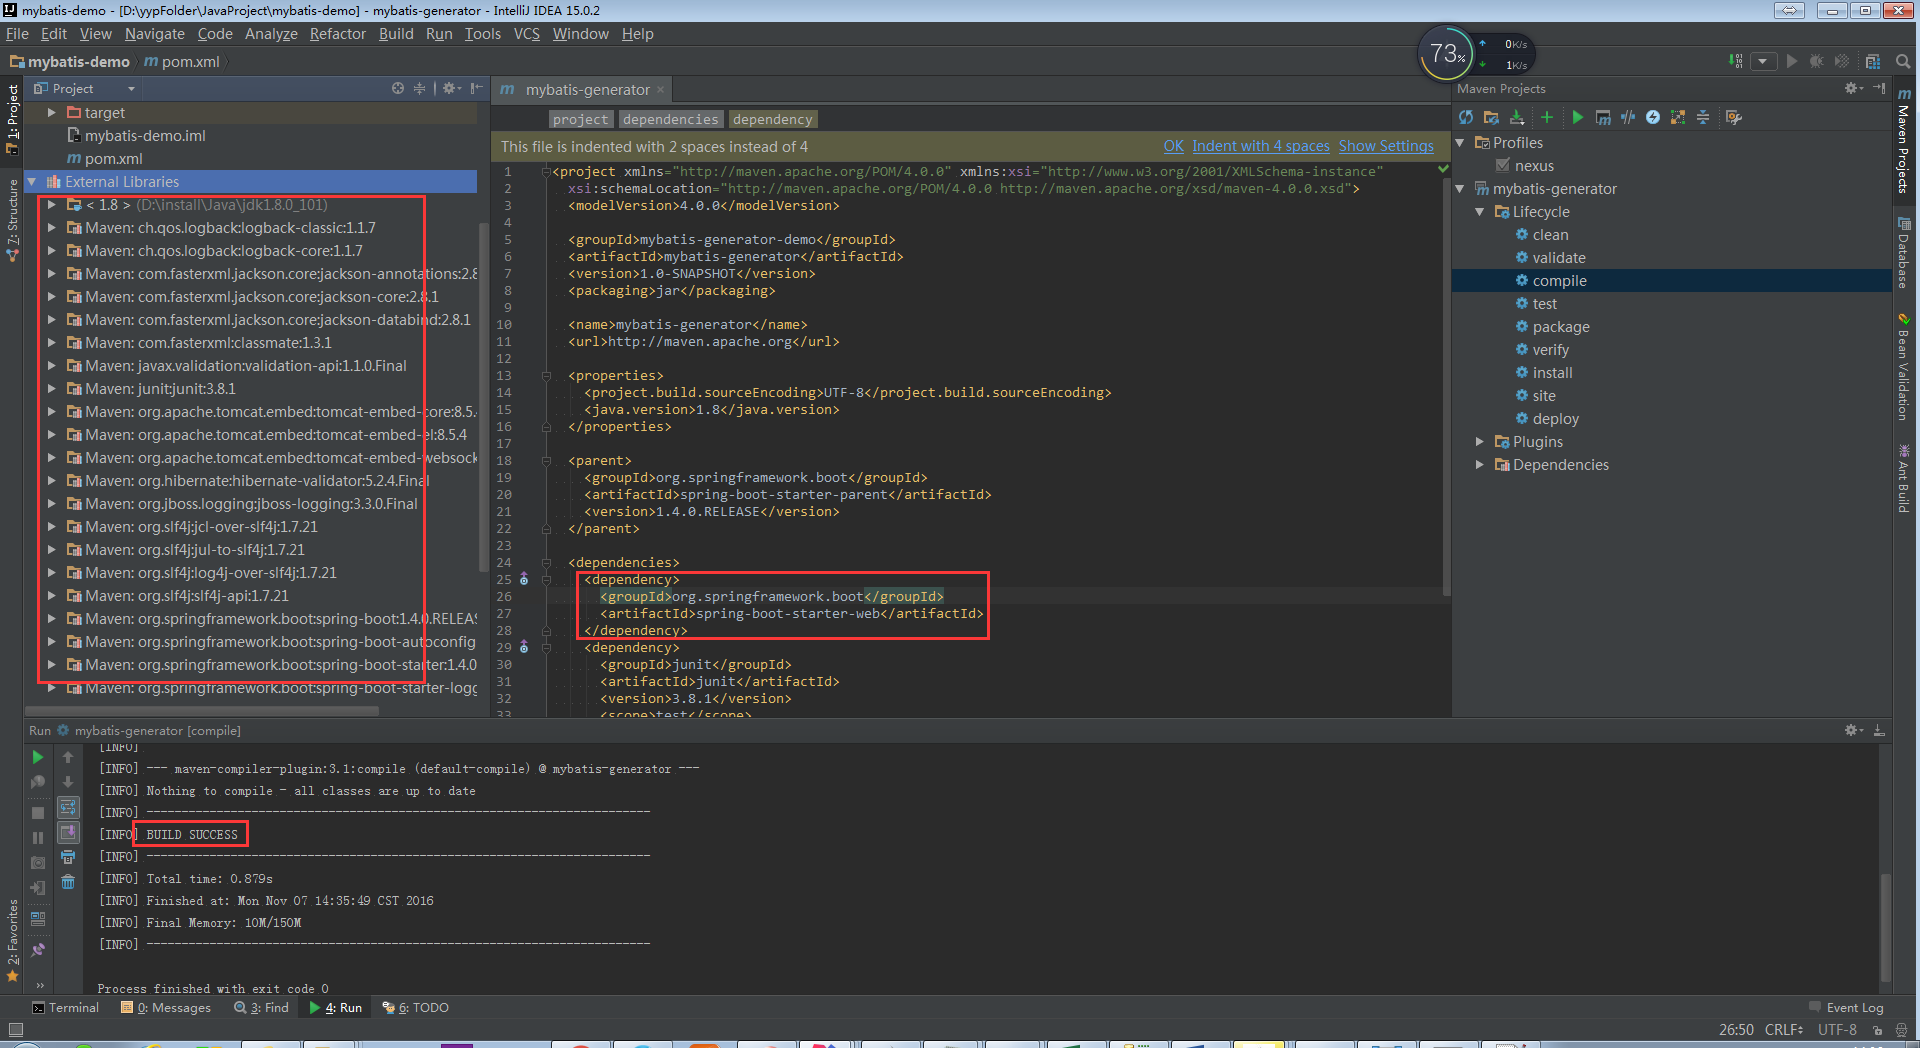Click CRLF line separator in status bar
The height and width of the screenshot is (1048, 1920).
tap(1783, 1030)
